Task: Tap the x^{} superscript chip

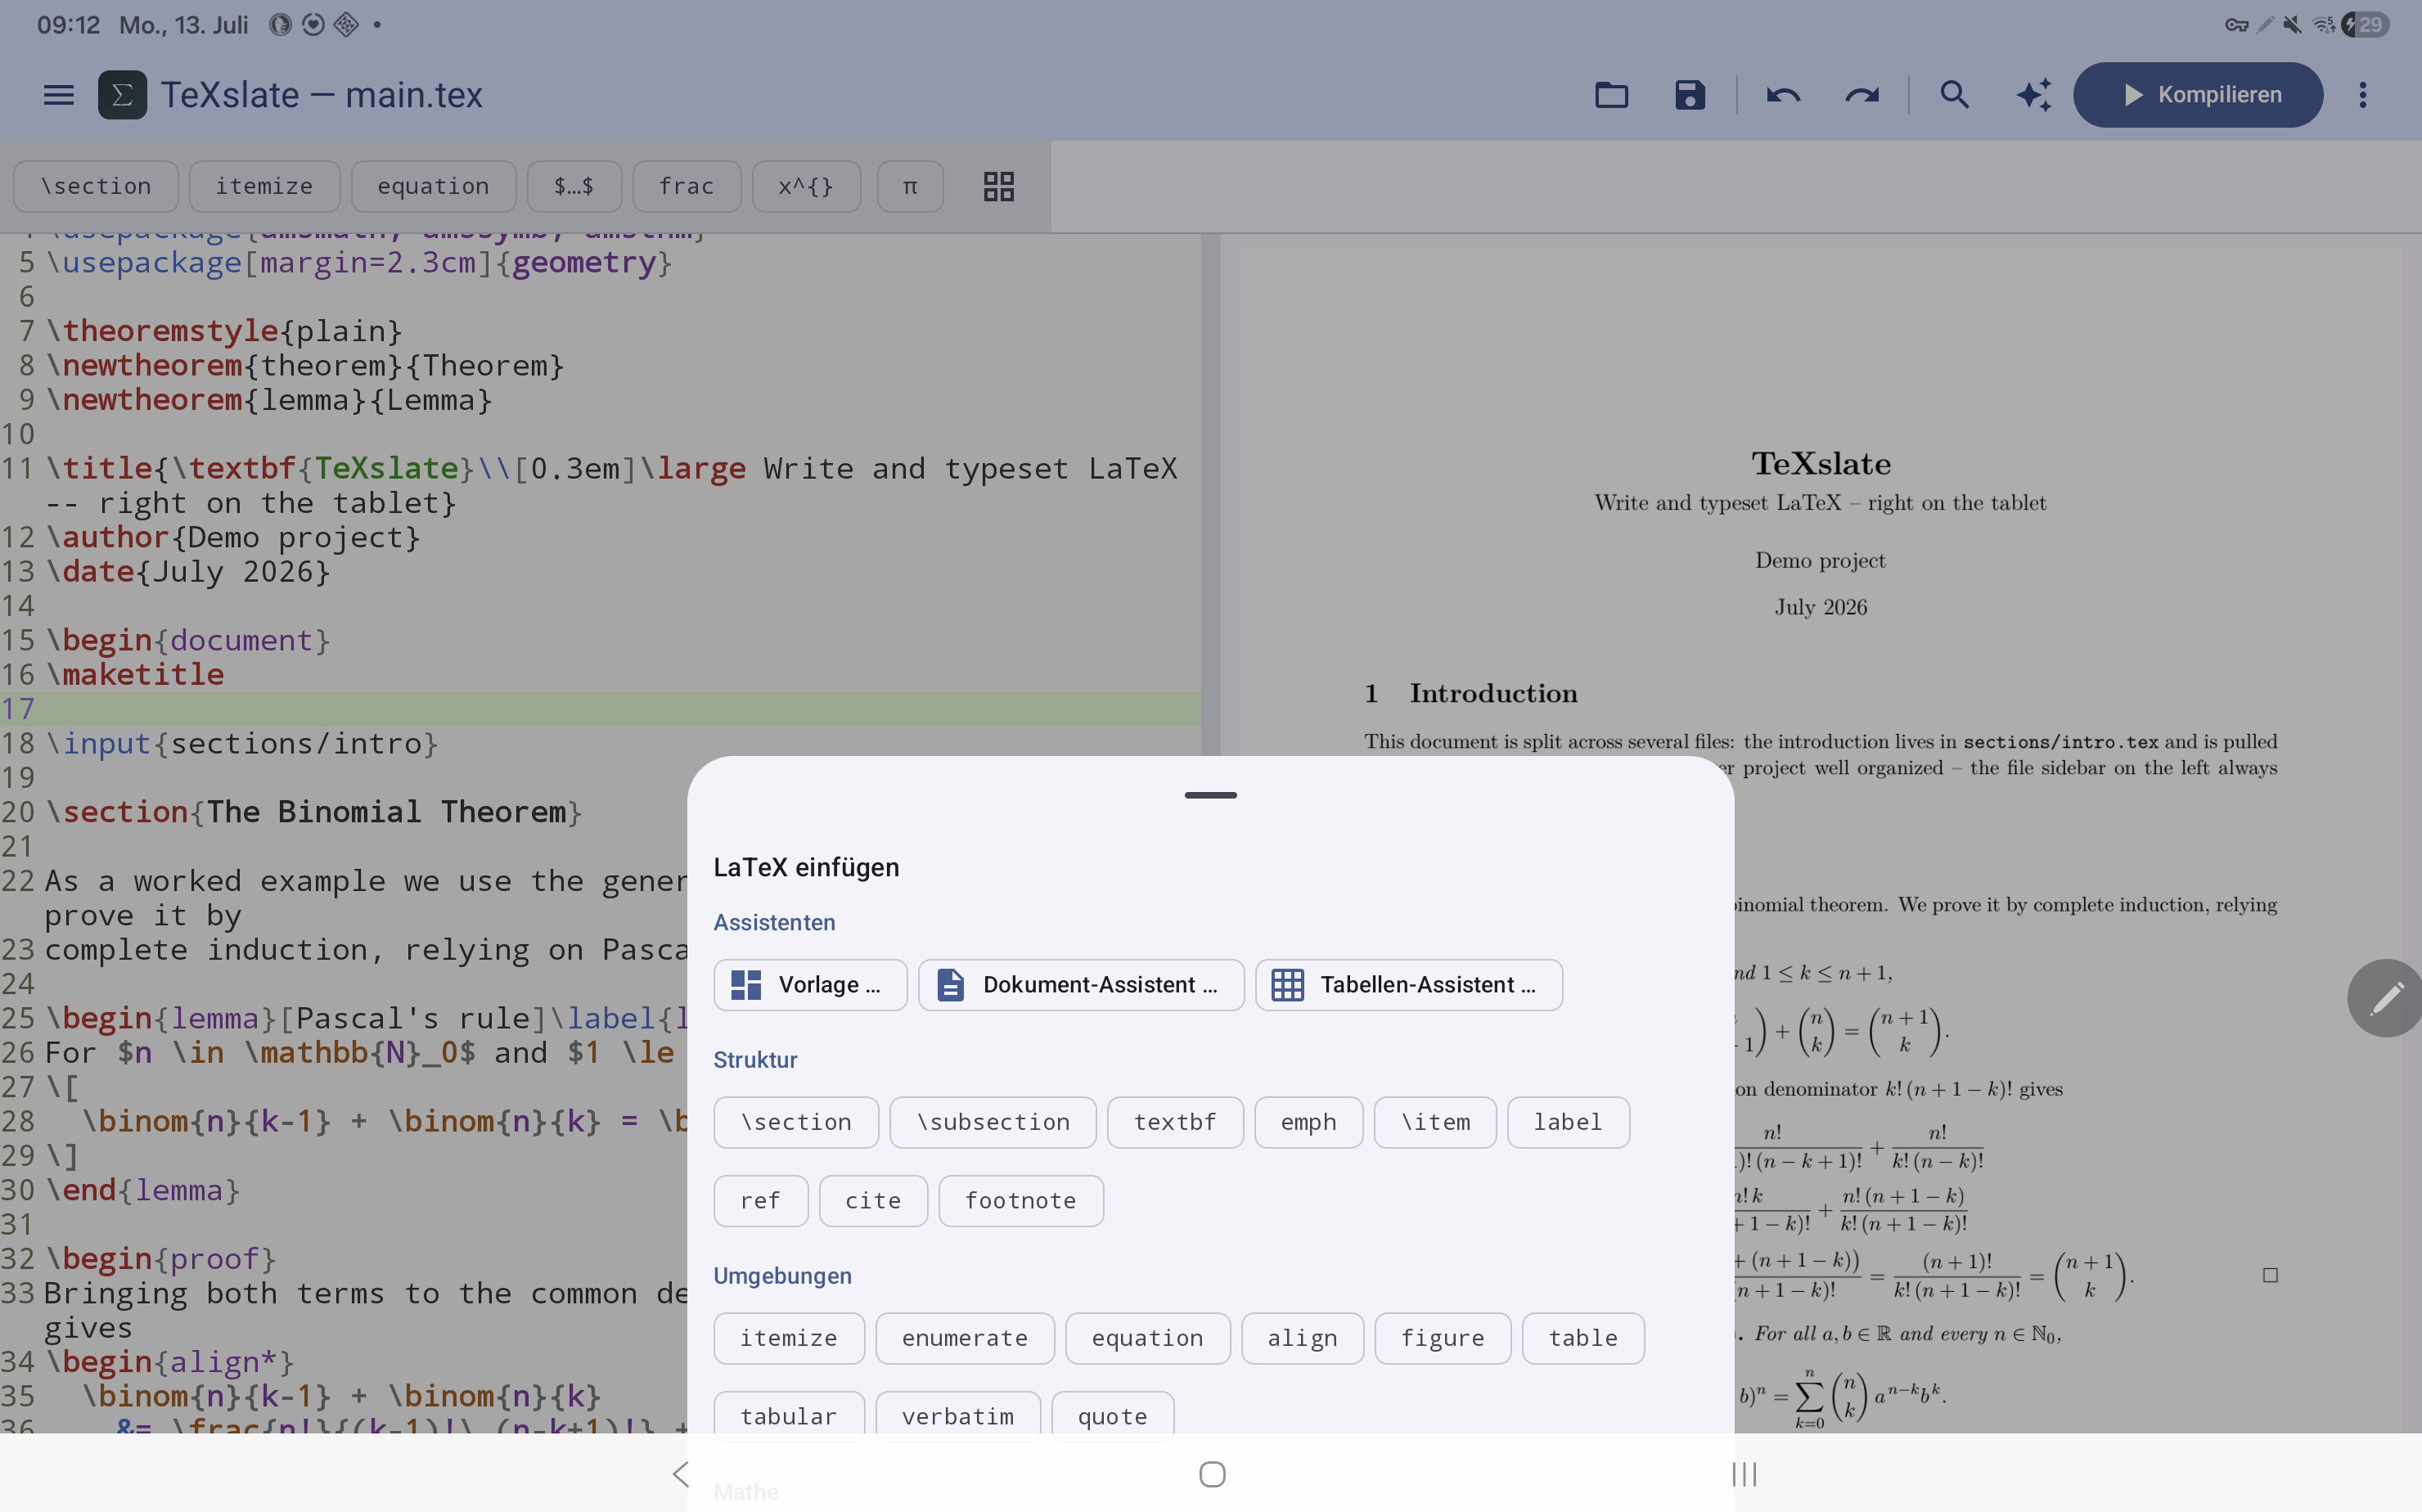Action: (x=806, y=186)
